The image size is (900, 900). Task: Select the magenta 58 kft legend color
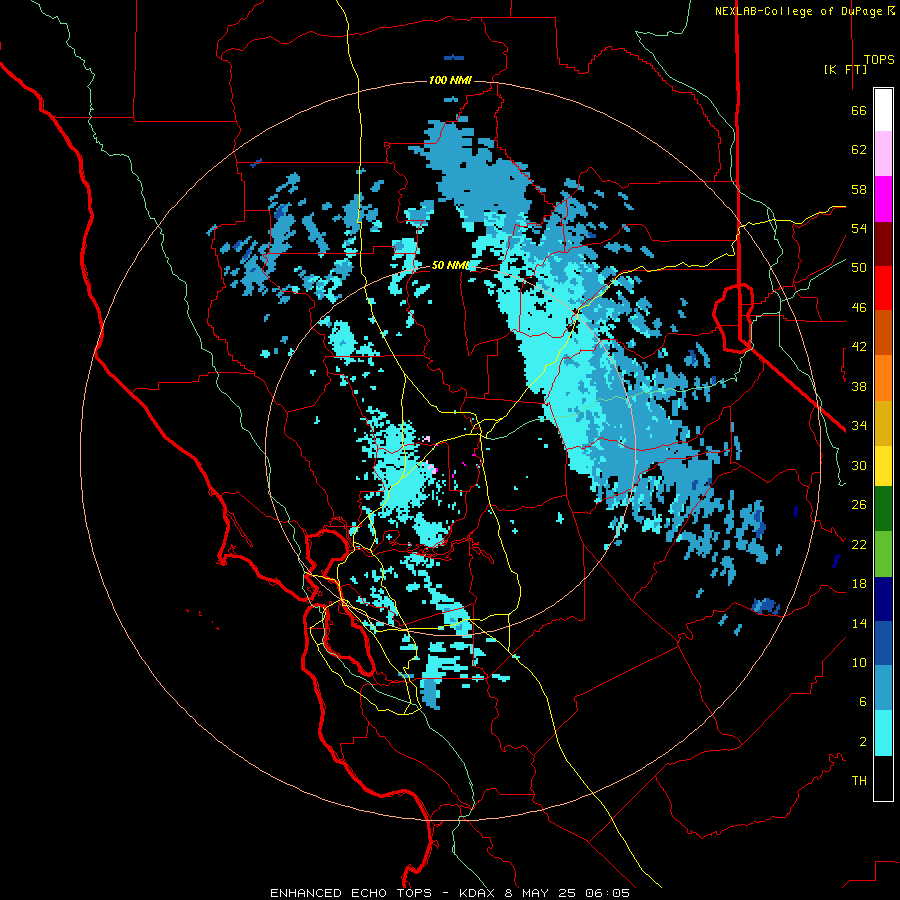pyautogui.click(x=883, y=199)
